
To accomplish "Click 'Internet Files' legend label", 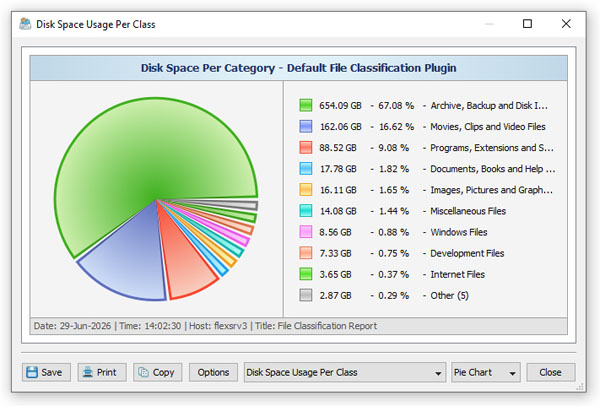I will point(458,274).
